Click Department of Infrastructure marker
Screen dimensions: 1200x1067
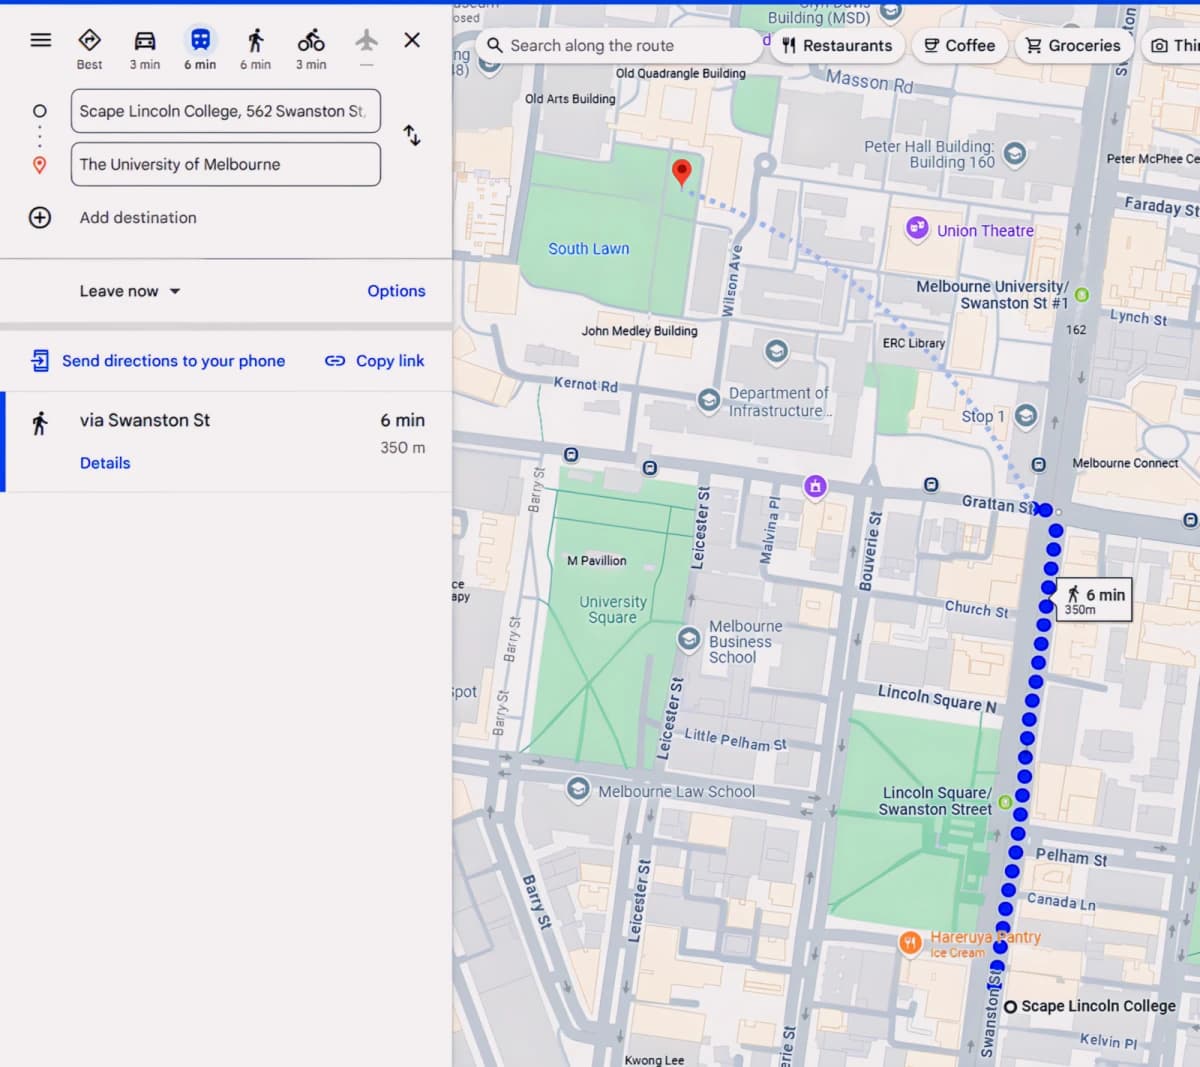coord(709,401)
